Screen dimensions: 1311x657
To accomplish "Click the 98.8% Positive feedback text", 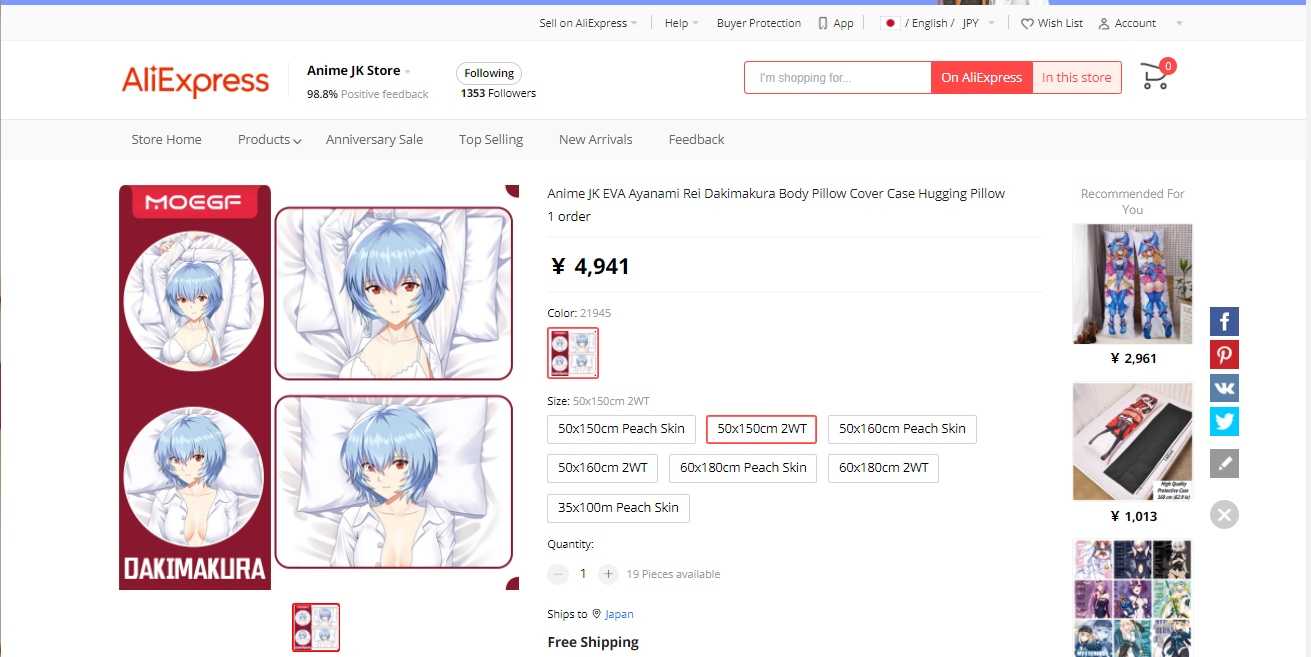I will (367, 94).
